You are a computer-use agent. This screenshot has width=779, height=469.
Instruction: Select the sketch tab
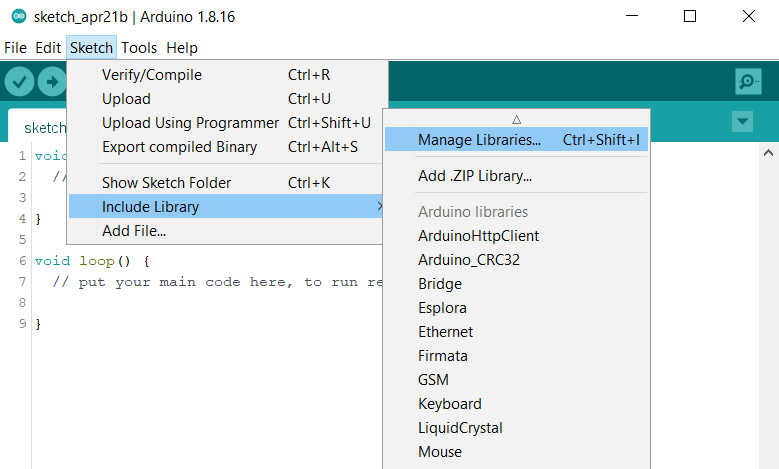38,127
